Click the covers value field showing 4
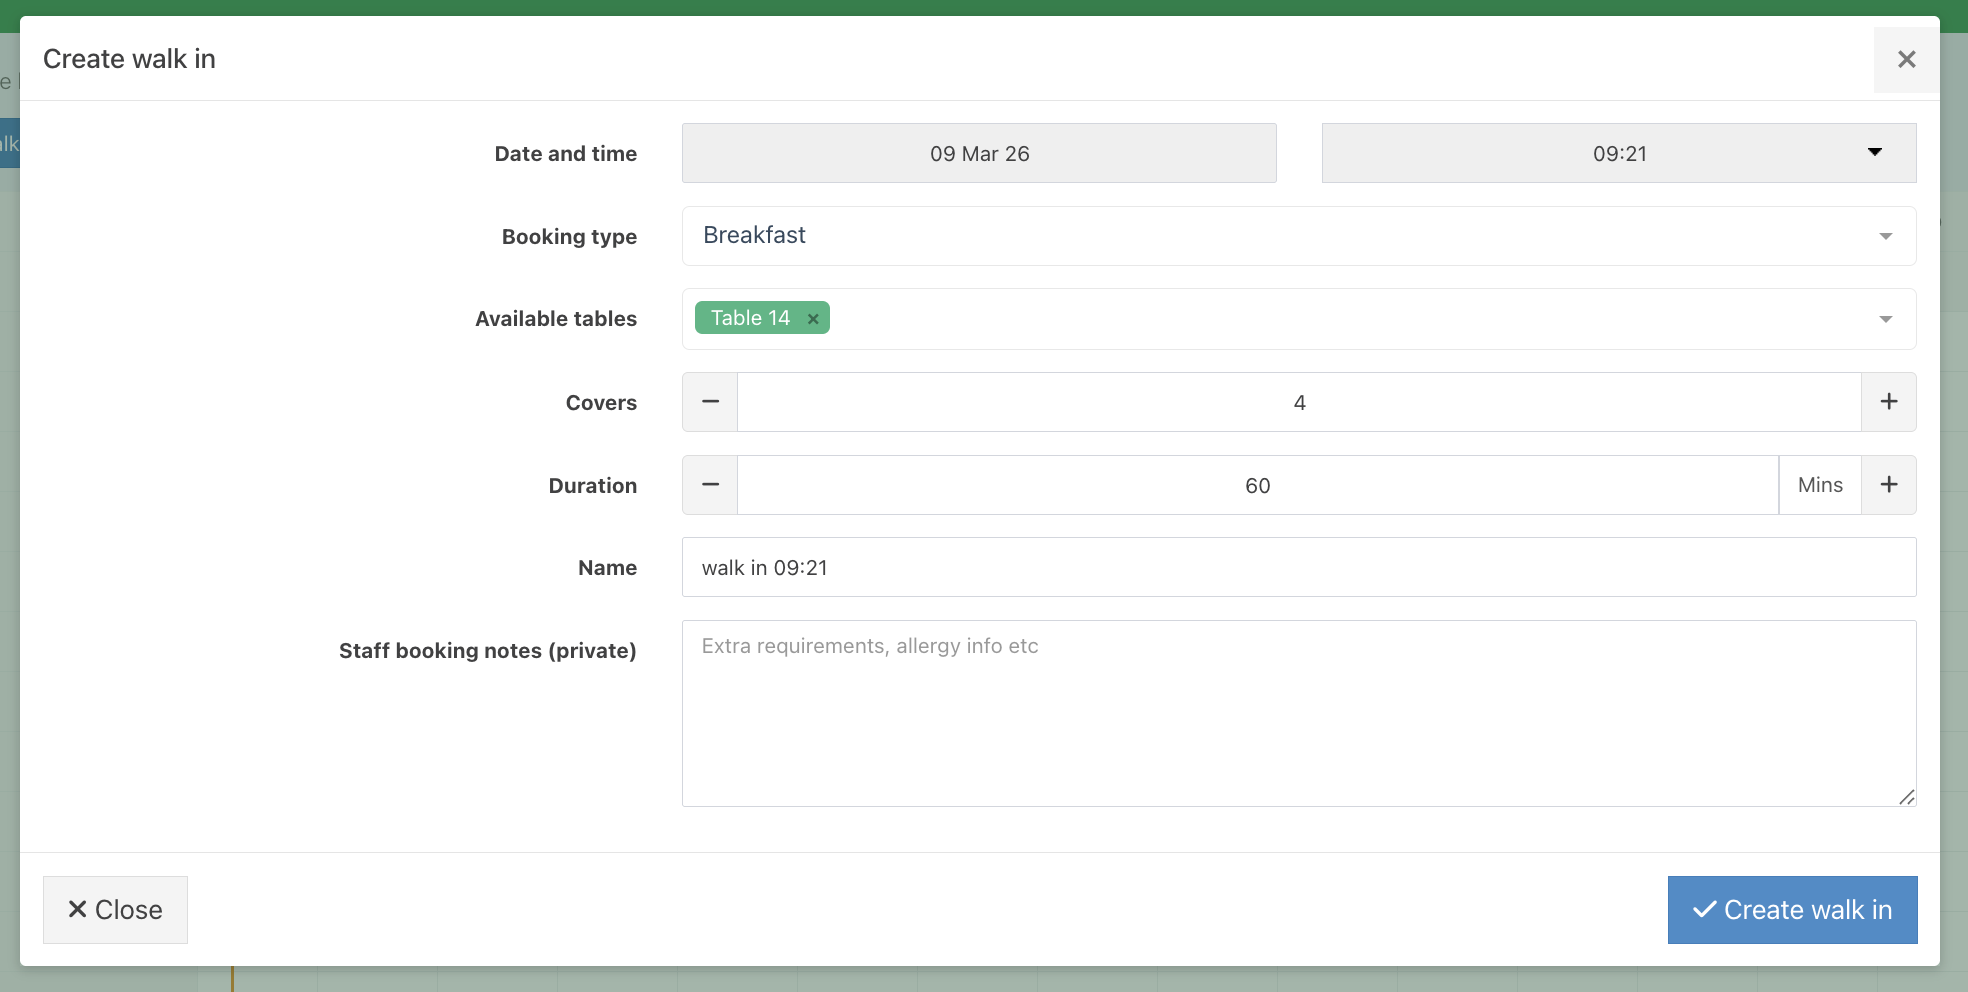Screen dimensions: 1968x992 [1299, 402]
